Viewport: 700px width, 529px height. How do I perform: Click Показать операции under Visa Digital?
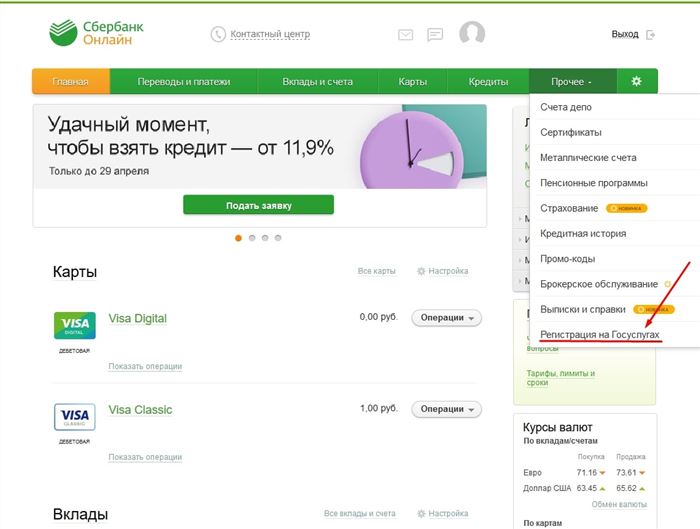tap(145, 367)
